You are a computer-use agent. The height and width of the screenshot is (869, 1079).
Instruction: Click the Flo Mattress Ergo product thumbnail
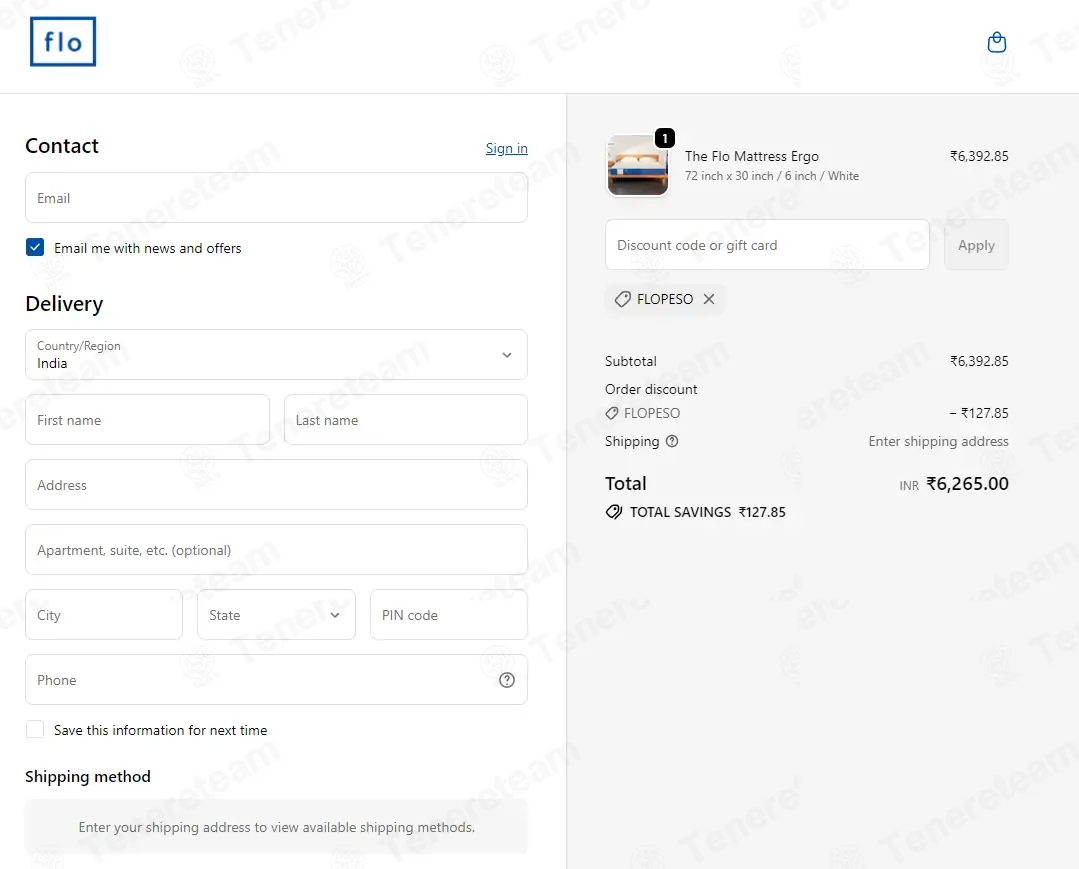pyautogui.click(x=637, y=165)
